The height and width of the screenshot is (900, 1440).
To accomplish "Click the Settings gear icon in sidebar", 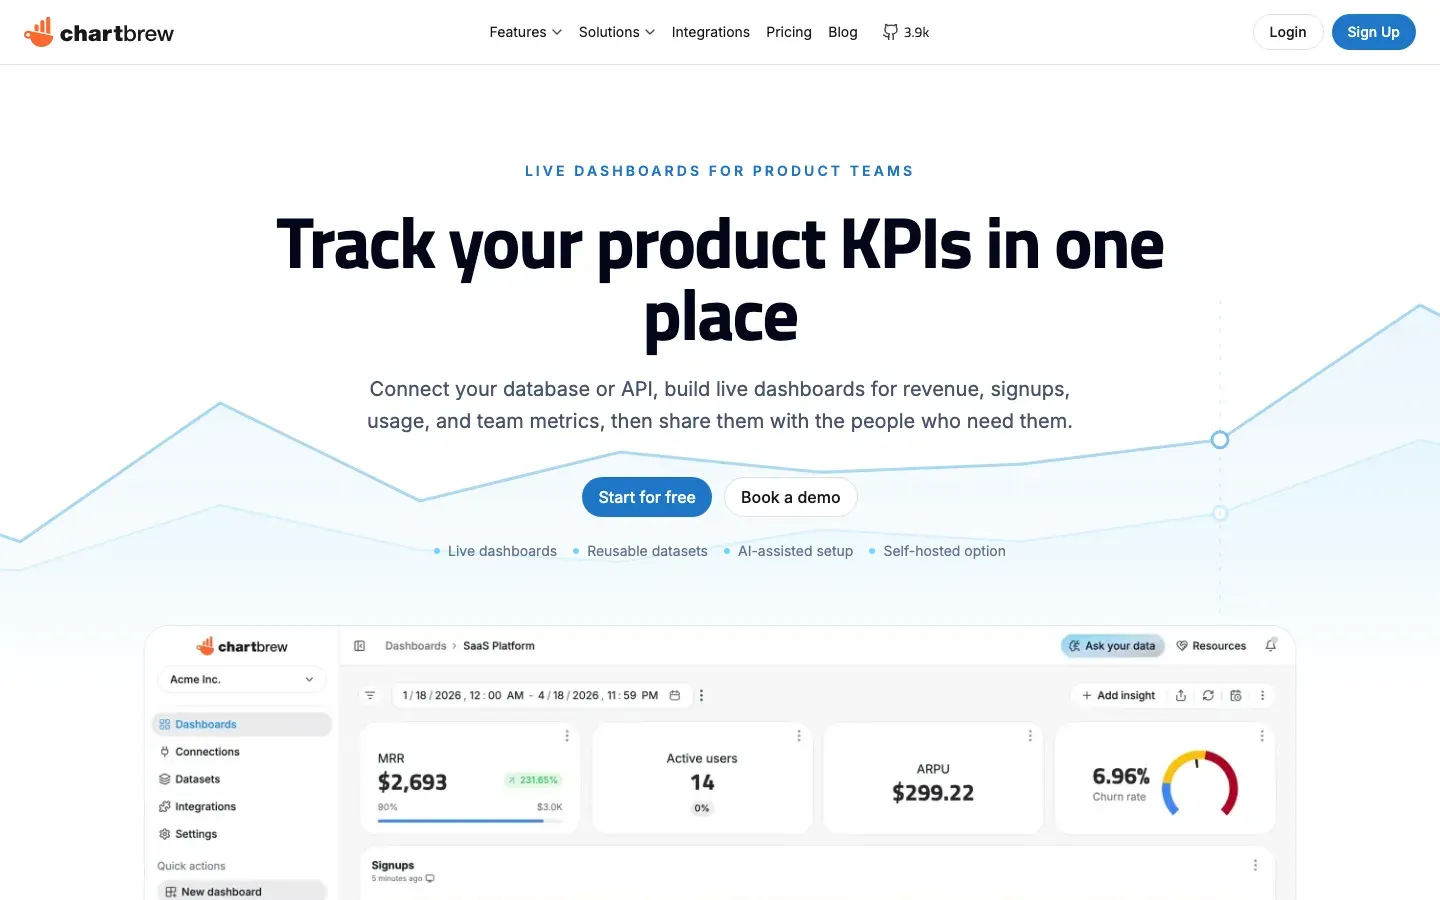I will pos(165,834).
